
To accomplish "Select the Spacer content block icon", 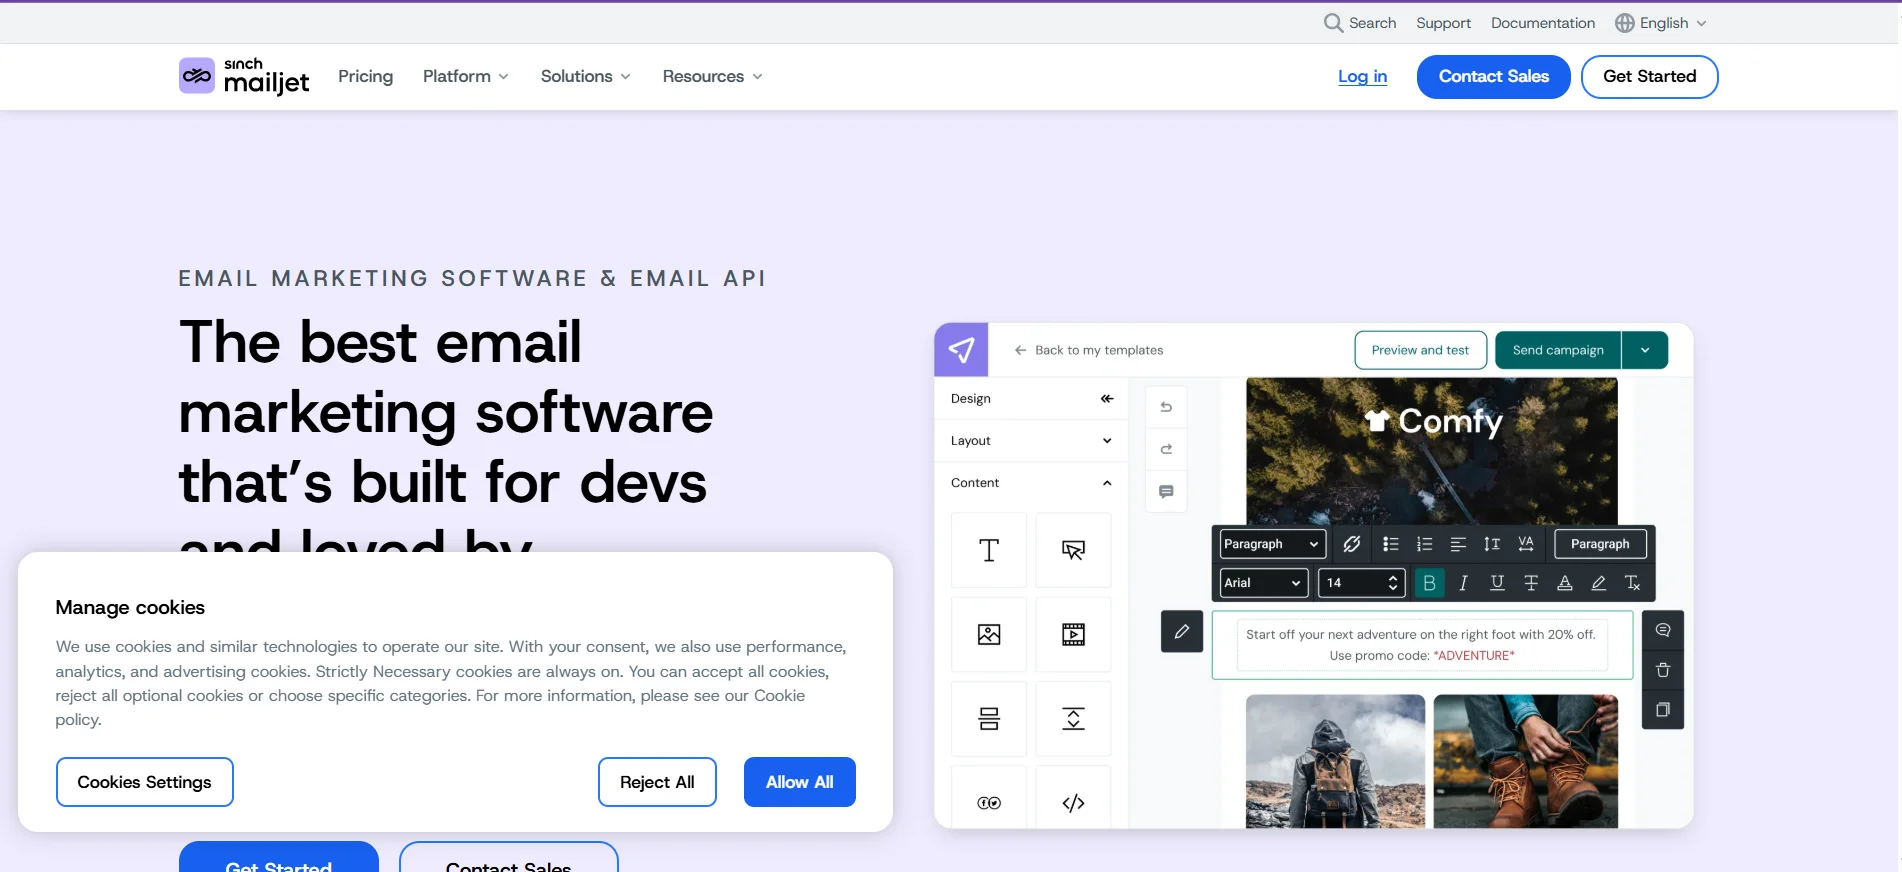I will [1073, 718].
